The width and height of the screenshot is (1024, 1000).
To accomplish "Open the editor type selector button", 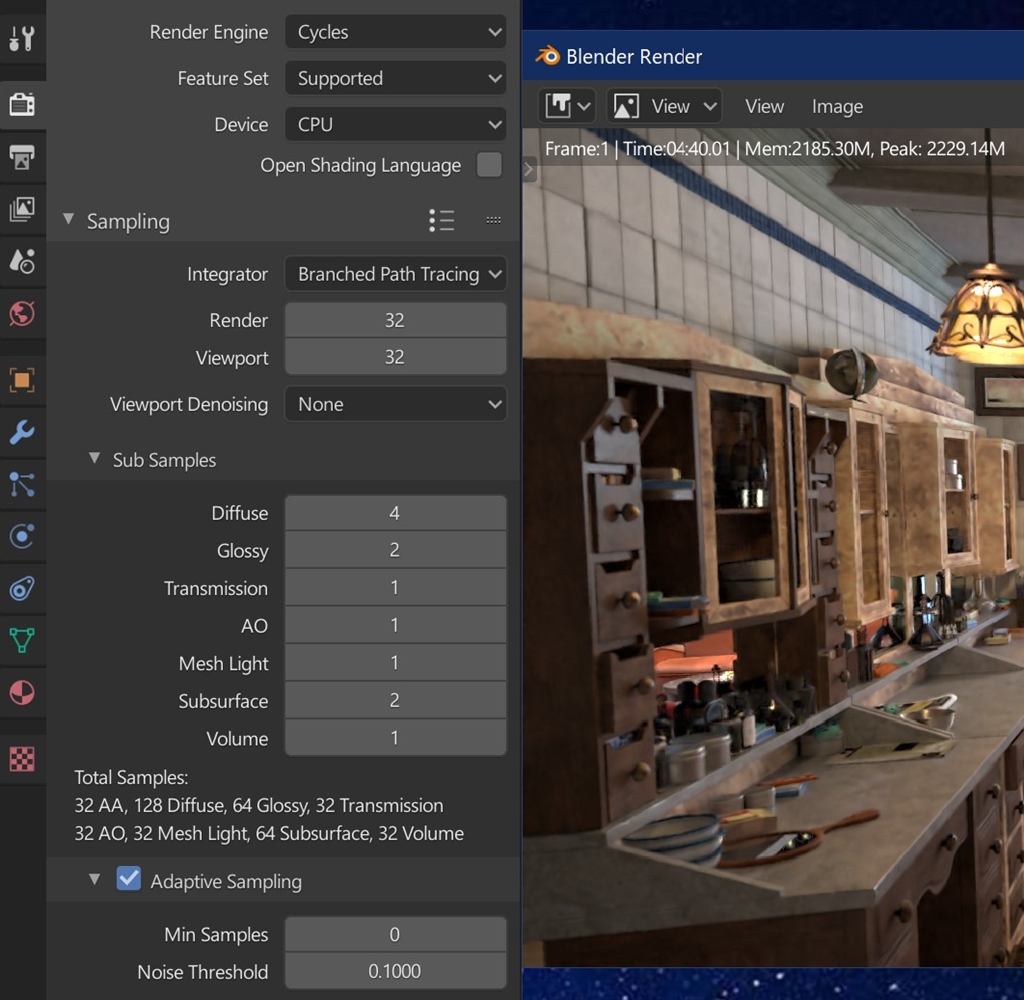I will pos(567,106).
